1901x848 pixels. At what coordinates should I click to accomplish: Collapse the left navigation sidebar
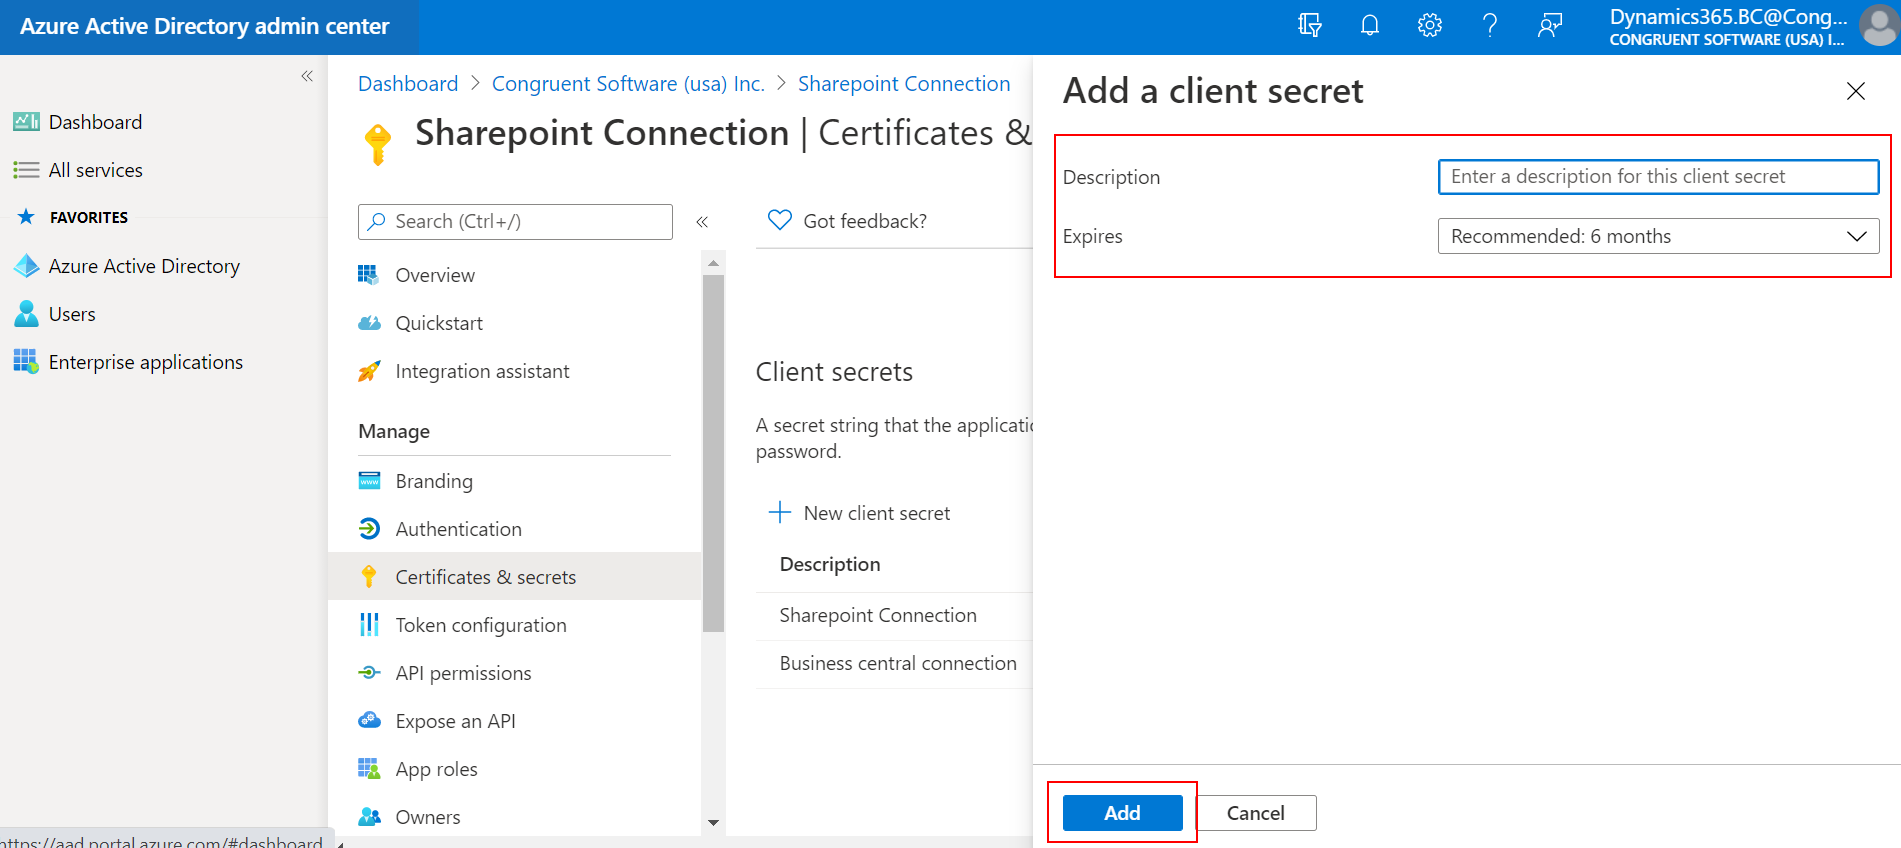(307, 76)
